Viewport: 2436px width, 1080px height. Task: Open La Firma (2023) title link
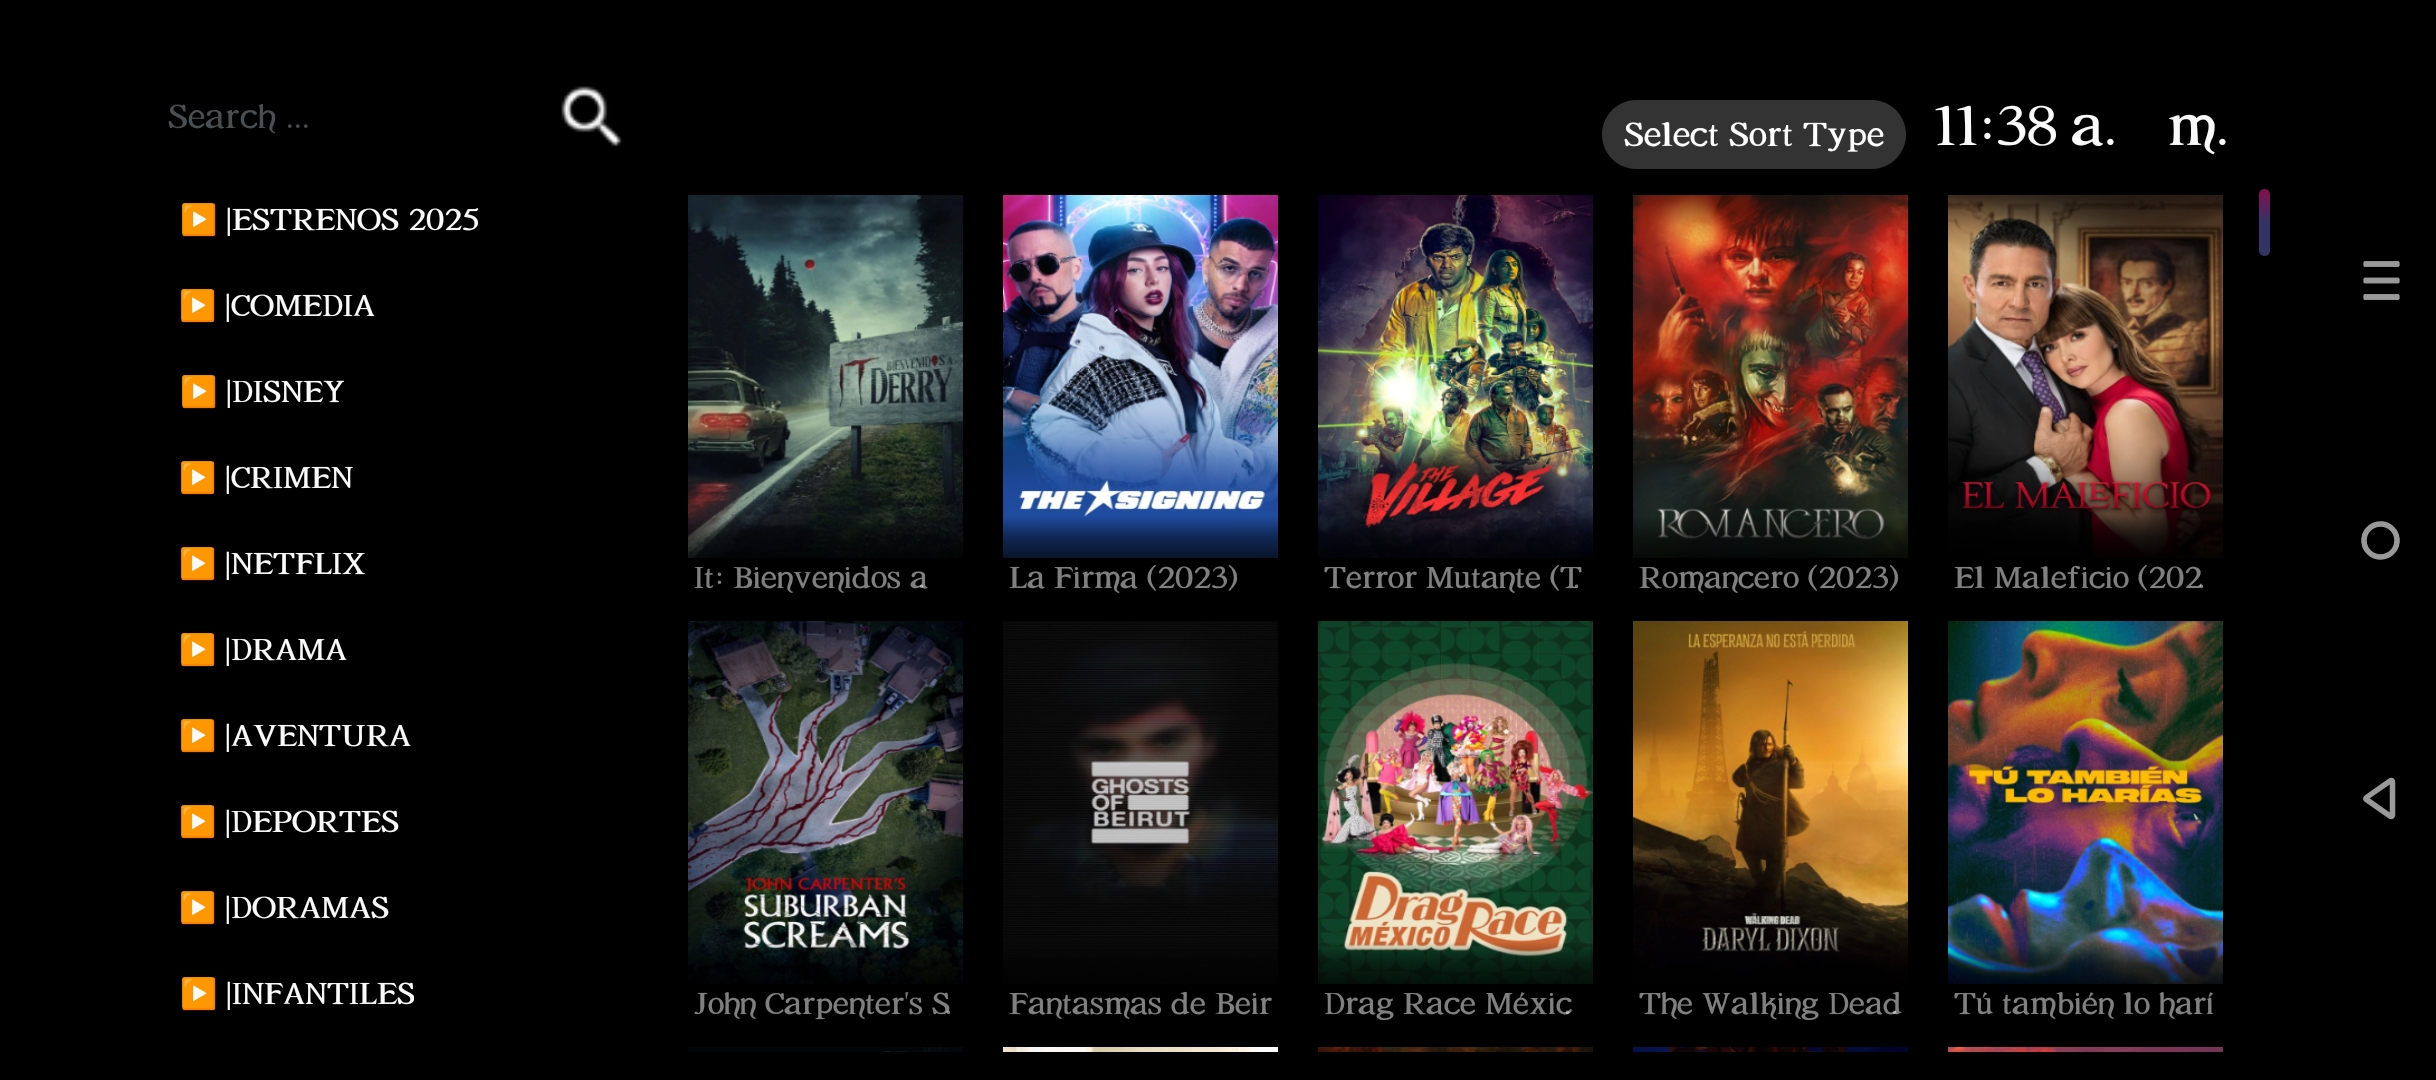click(1123, 578)
